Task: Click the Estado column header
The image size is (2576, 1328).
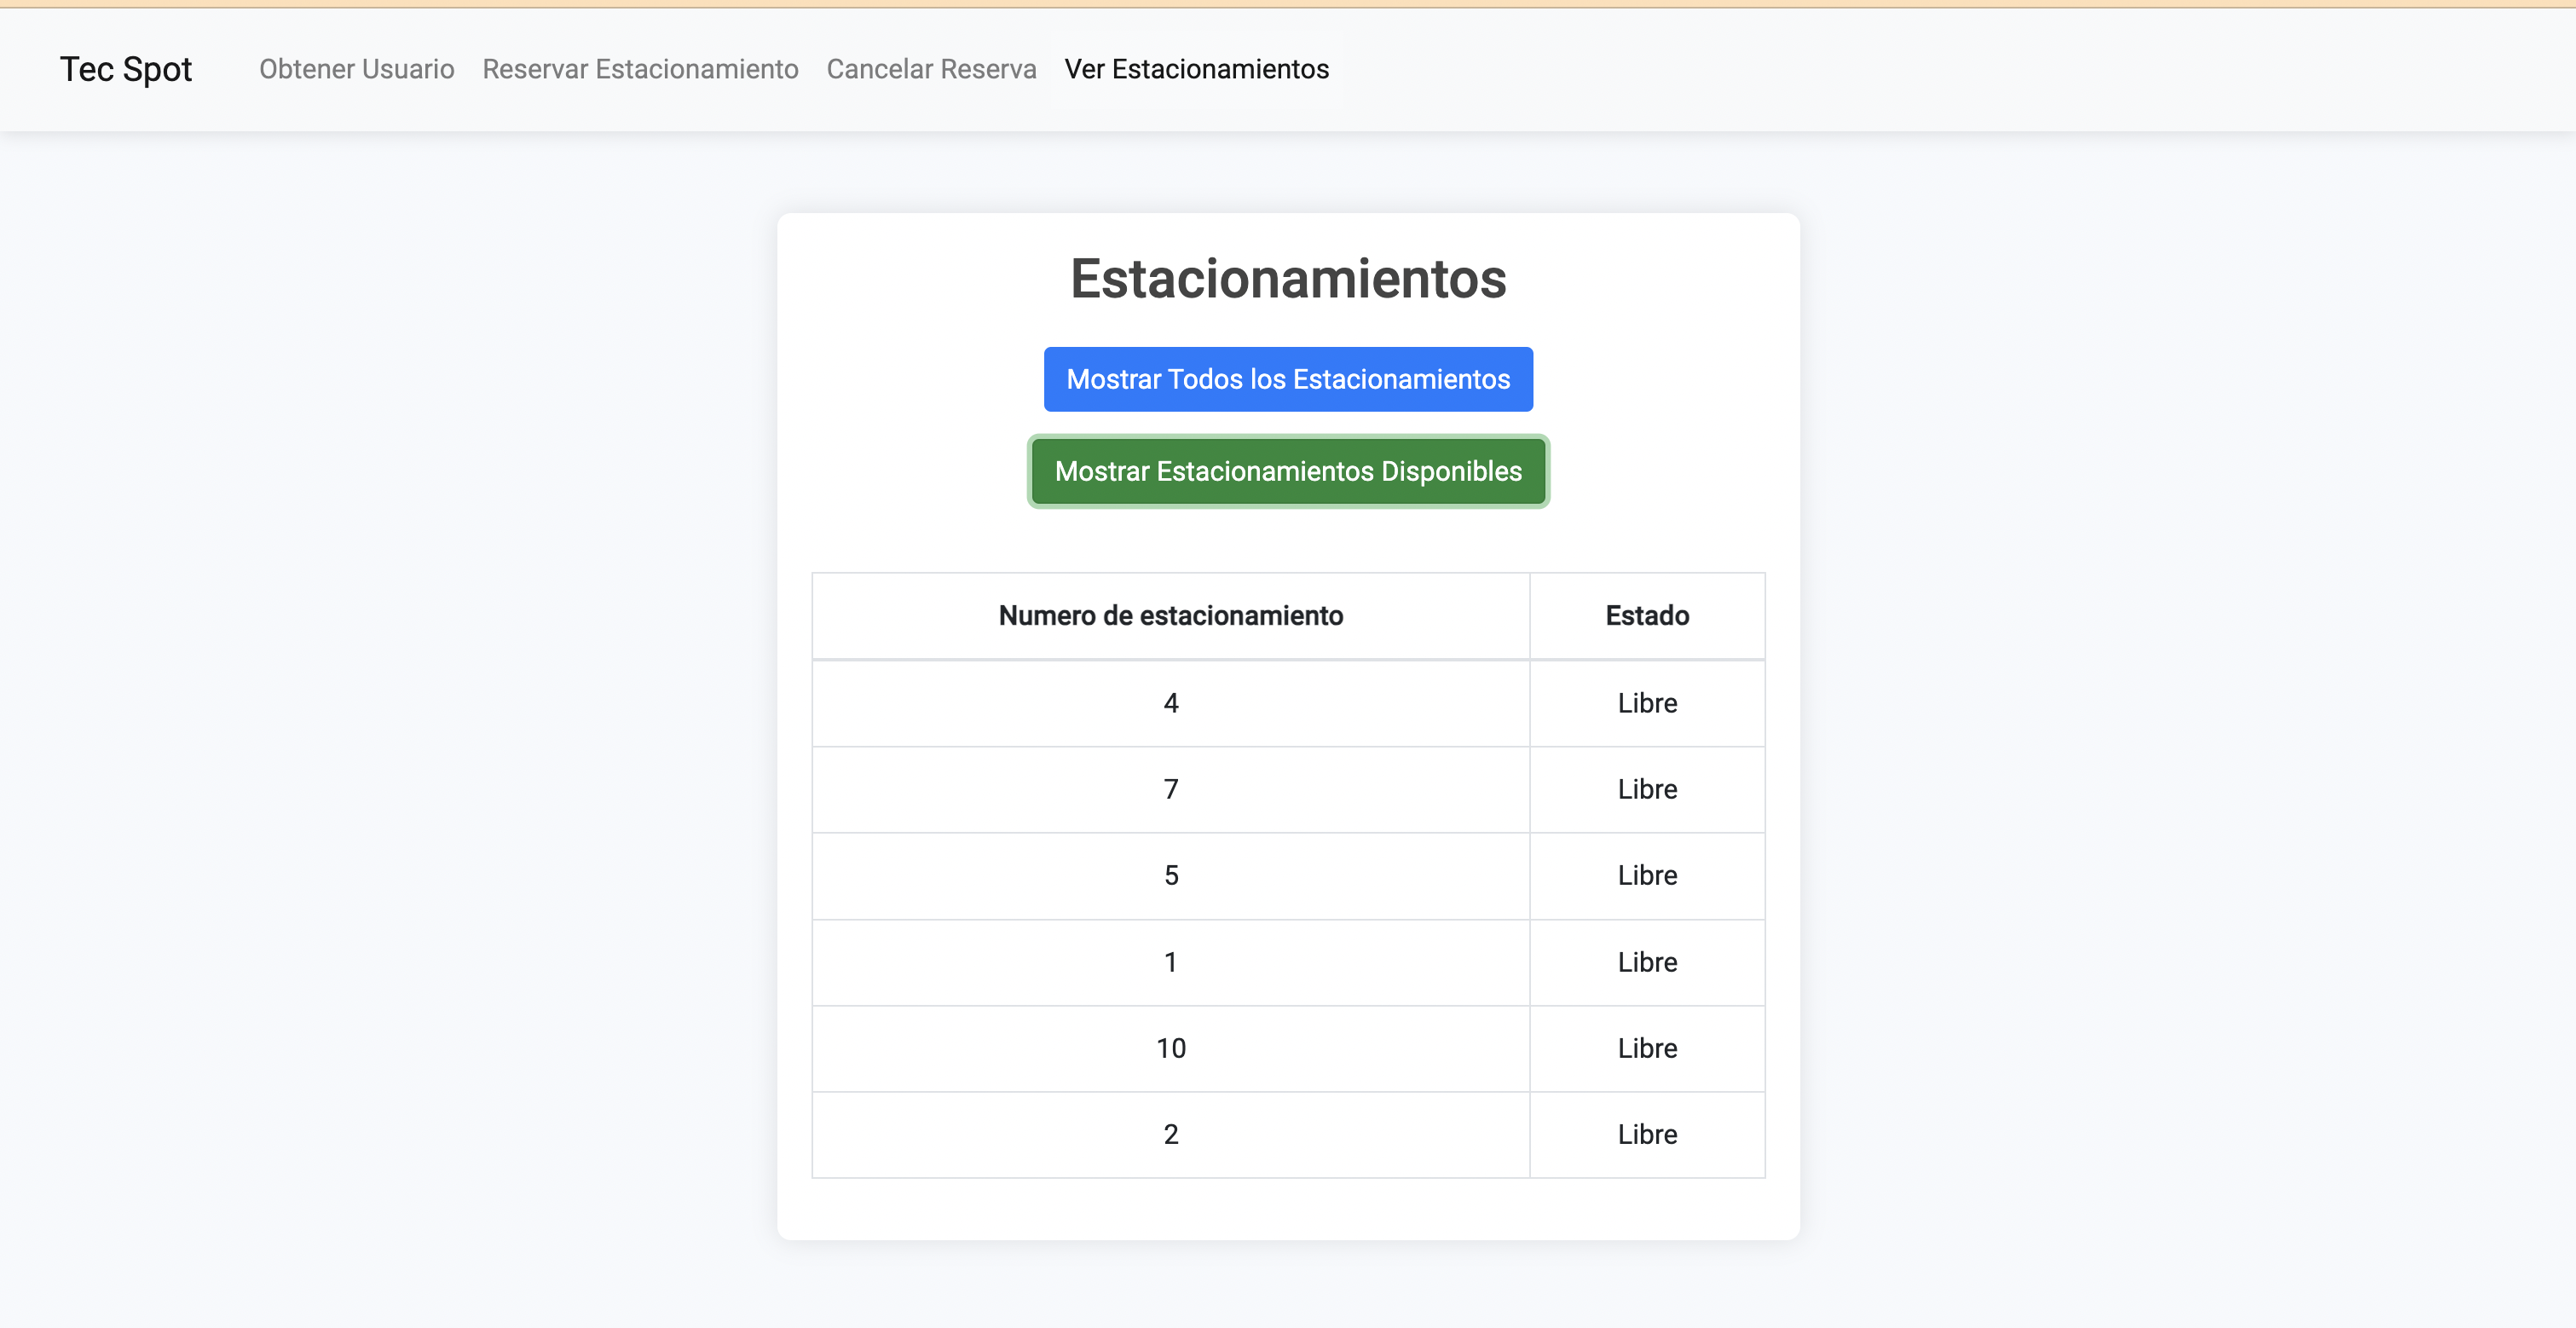Action: [1646, 616]
